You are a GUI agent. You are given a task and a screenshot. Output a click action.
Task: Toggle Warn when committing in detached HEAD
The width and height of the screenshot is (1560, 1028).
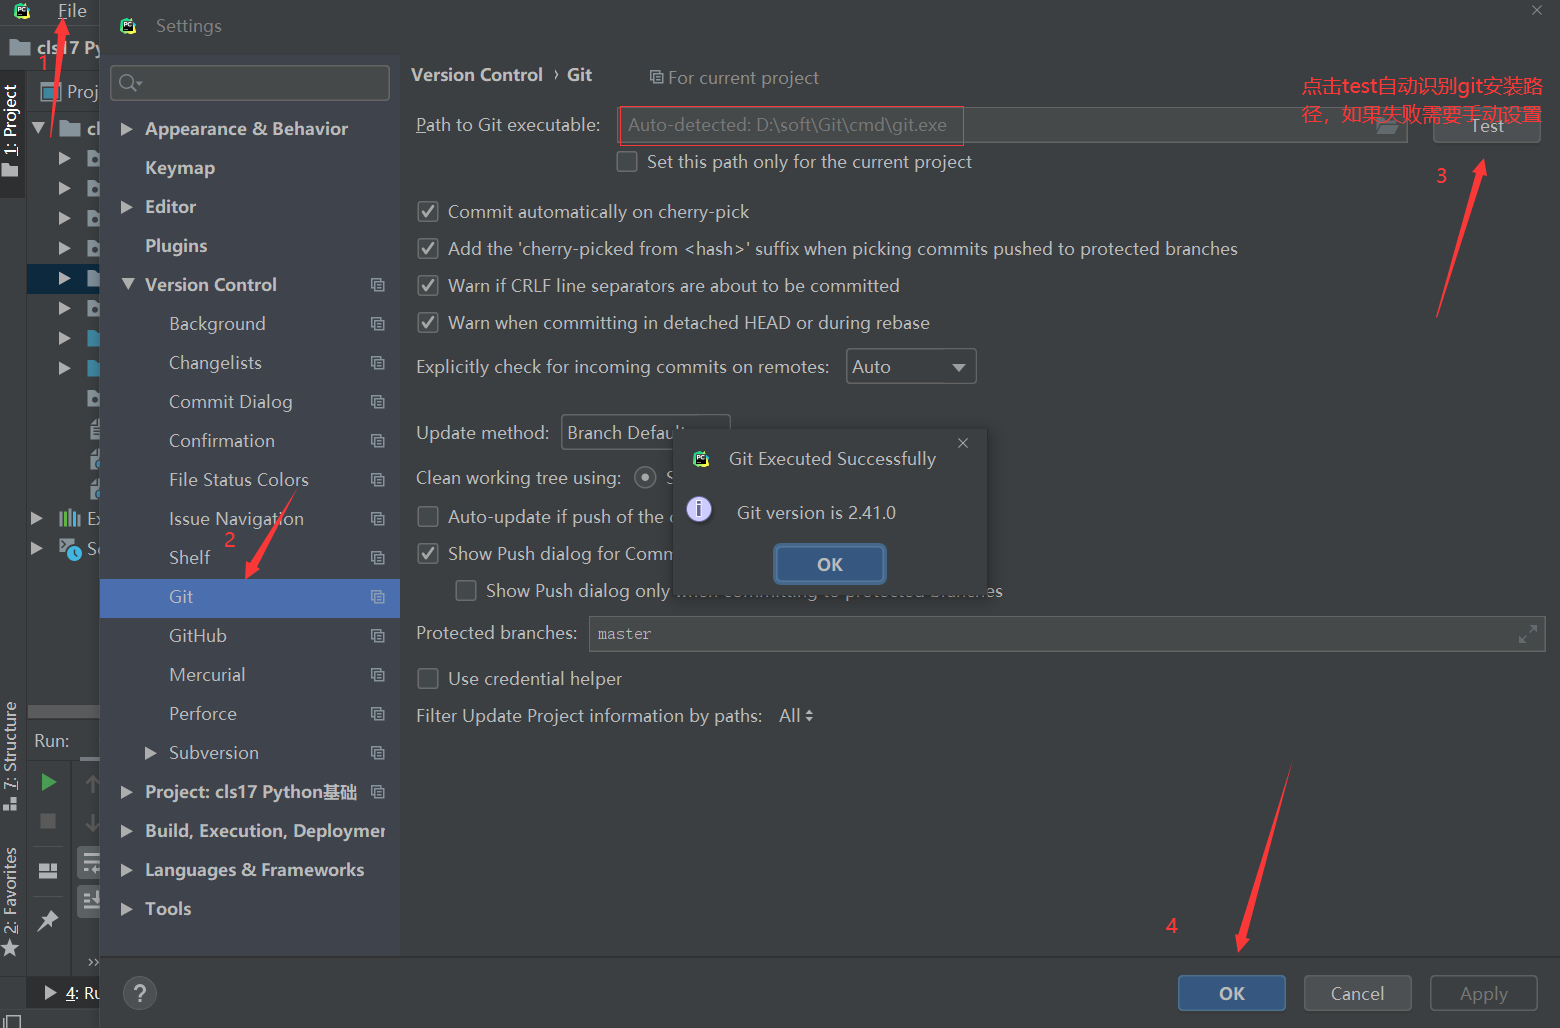[428, 323]
